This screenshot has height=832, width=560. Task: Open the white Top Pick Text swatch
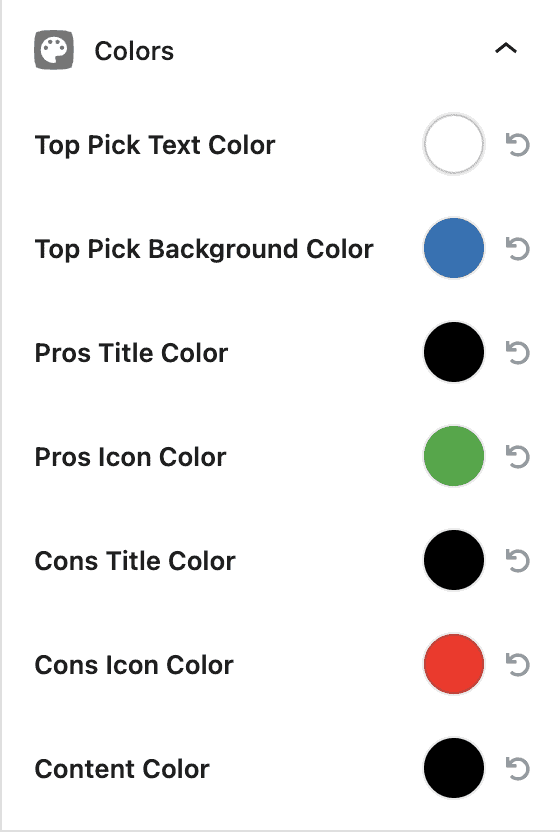[x=454, y=144]
